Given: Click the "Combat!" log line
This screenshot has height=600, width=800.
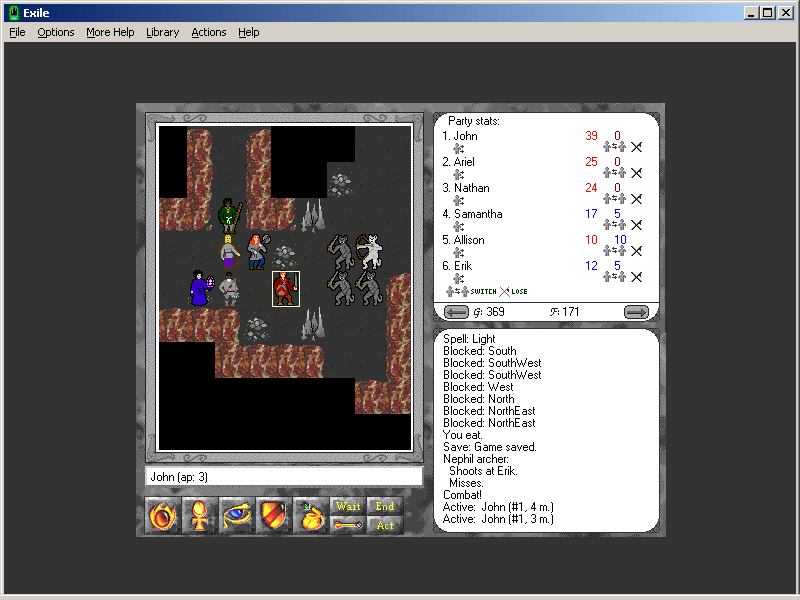Looking at the screenshot, I should (x=462, y=495).
